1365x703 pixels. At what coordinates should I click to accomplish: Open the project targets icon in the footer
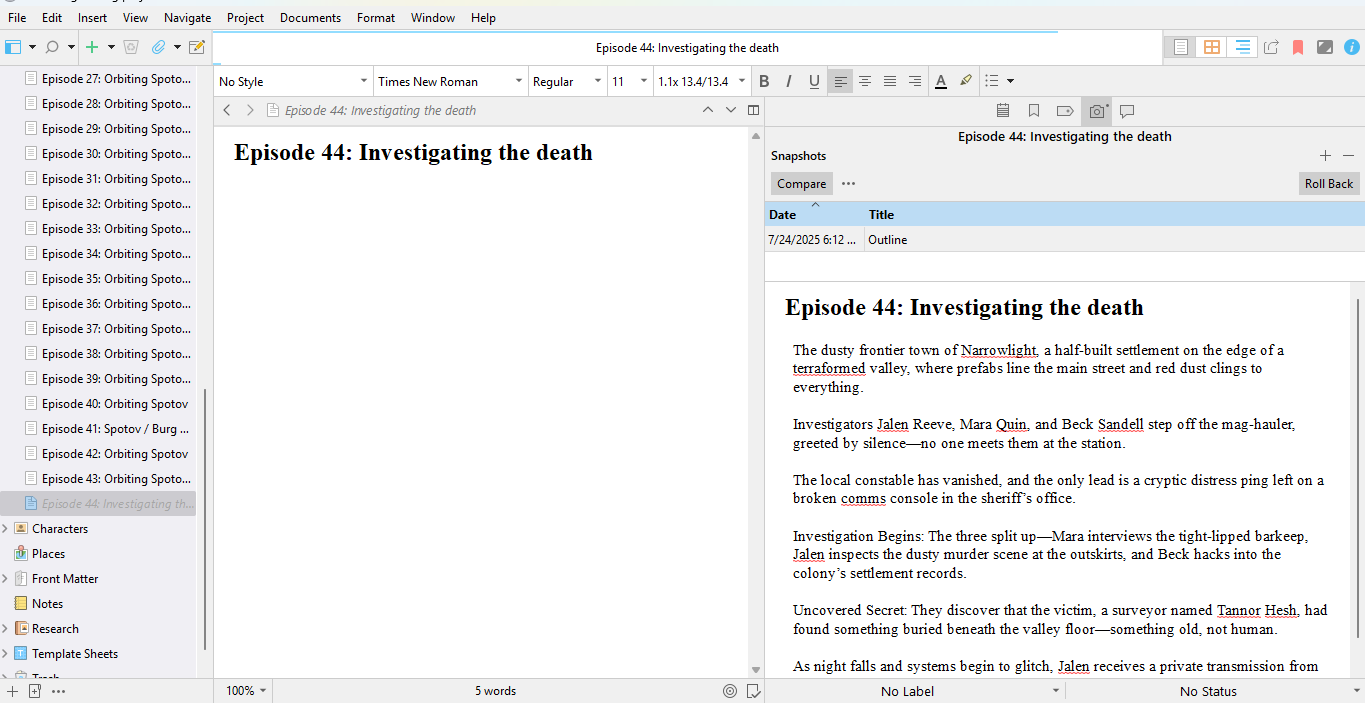(x=730, y=691)
